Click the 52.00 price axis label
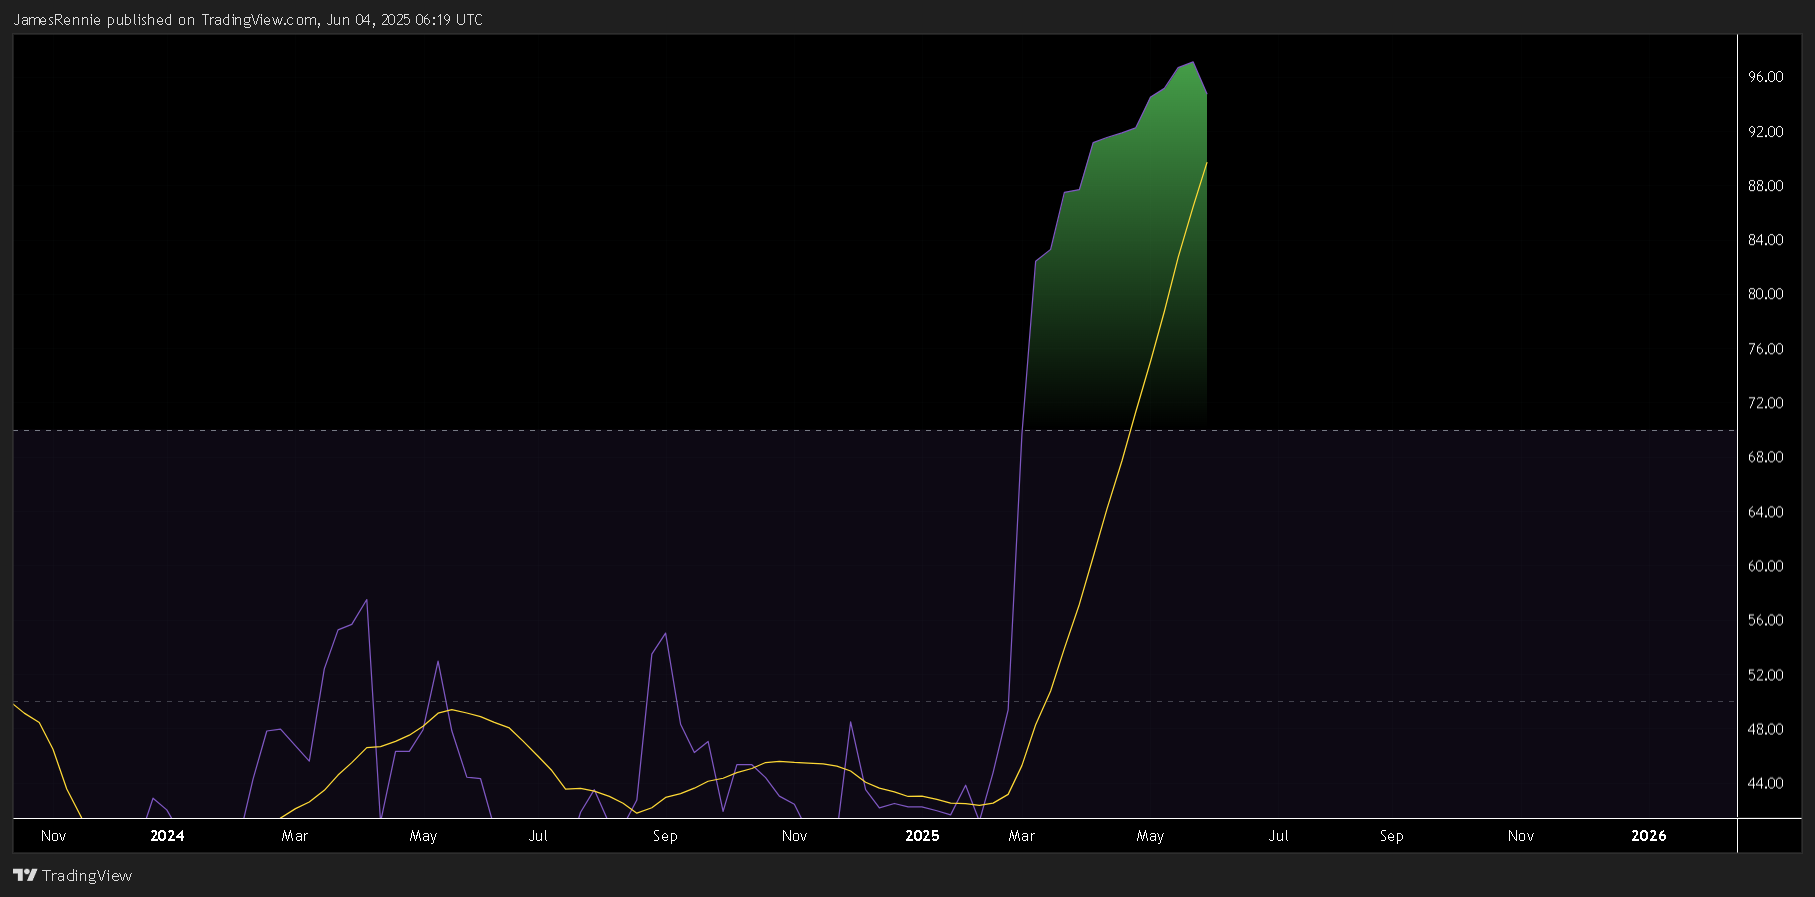 coord(1765,674)
